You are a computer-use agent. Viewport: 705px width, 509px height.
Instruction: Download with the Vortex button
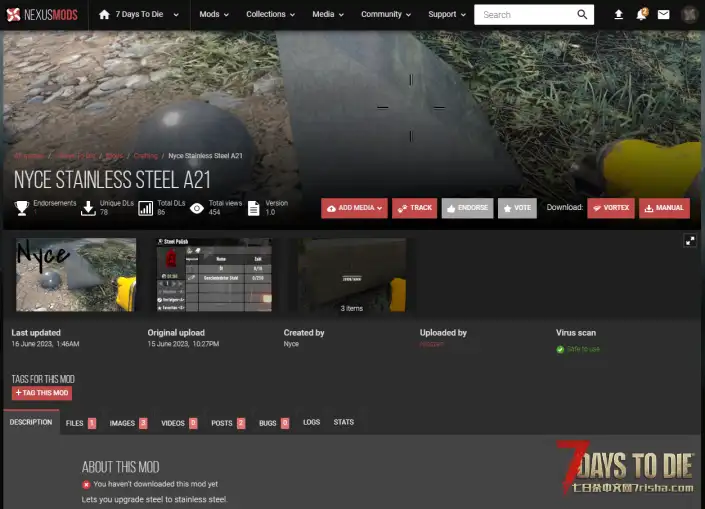coord(611,208)
